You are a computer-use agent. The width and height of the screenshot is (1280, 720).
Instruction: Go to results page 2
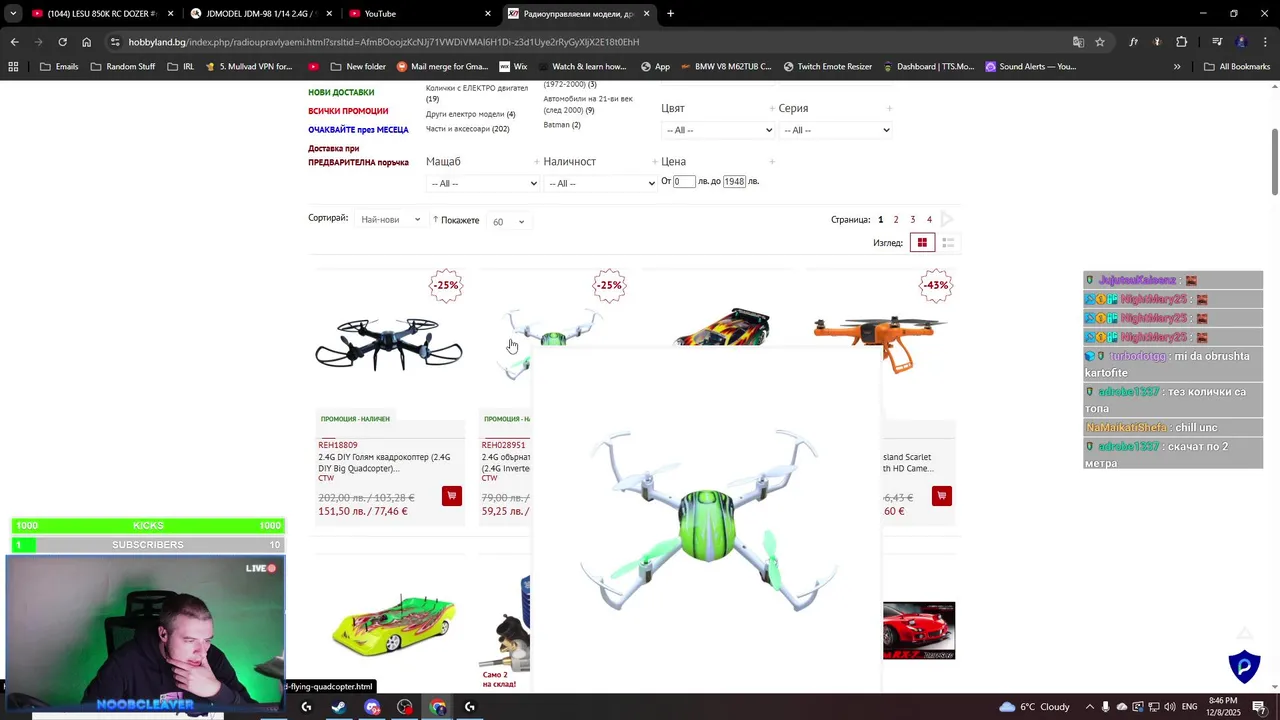point(896,220)
